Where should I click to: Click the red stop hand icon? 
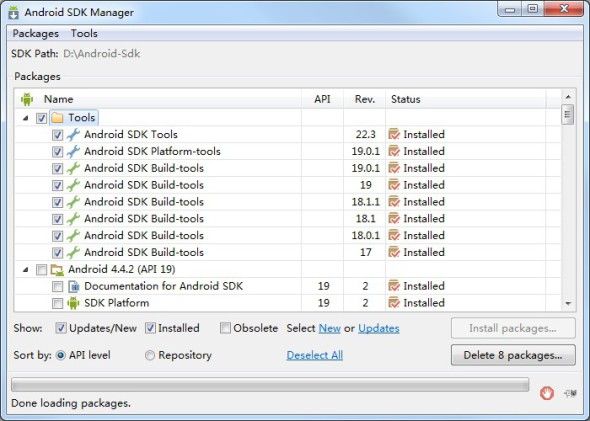pyautogui.click(x=547, y=393)
